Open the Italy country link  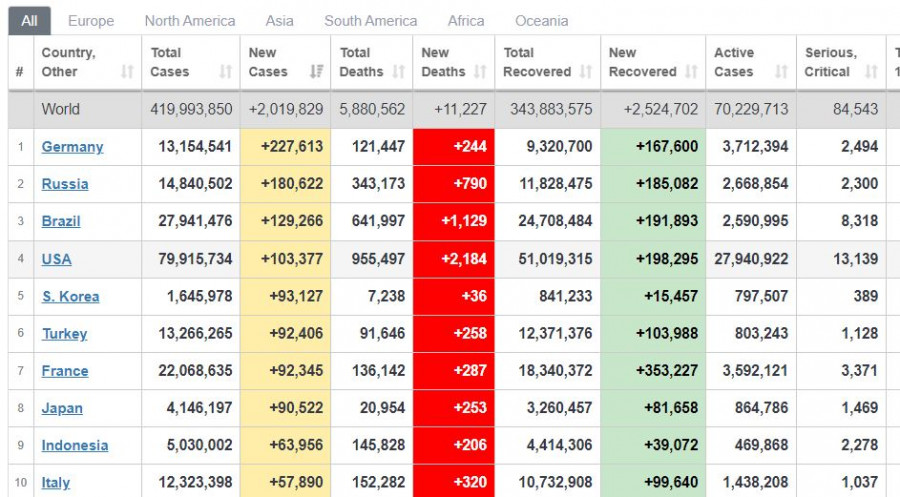[x=56, y=483]
